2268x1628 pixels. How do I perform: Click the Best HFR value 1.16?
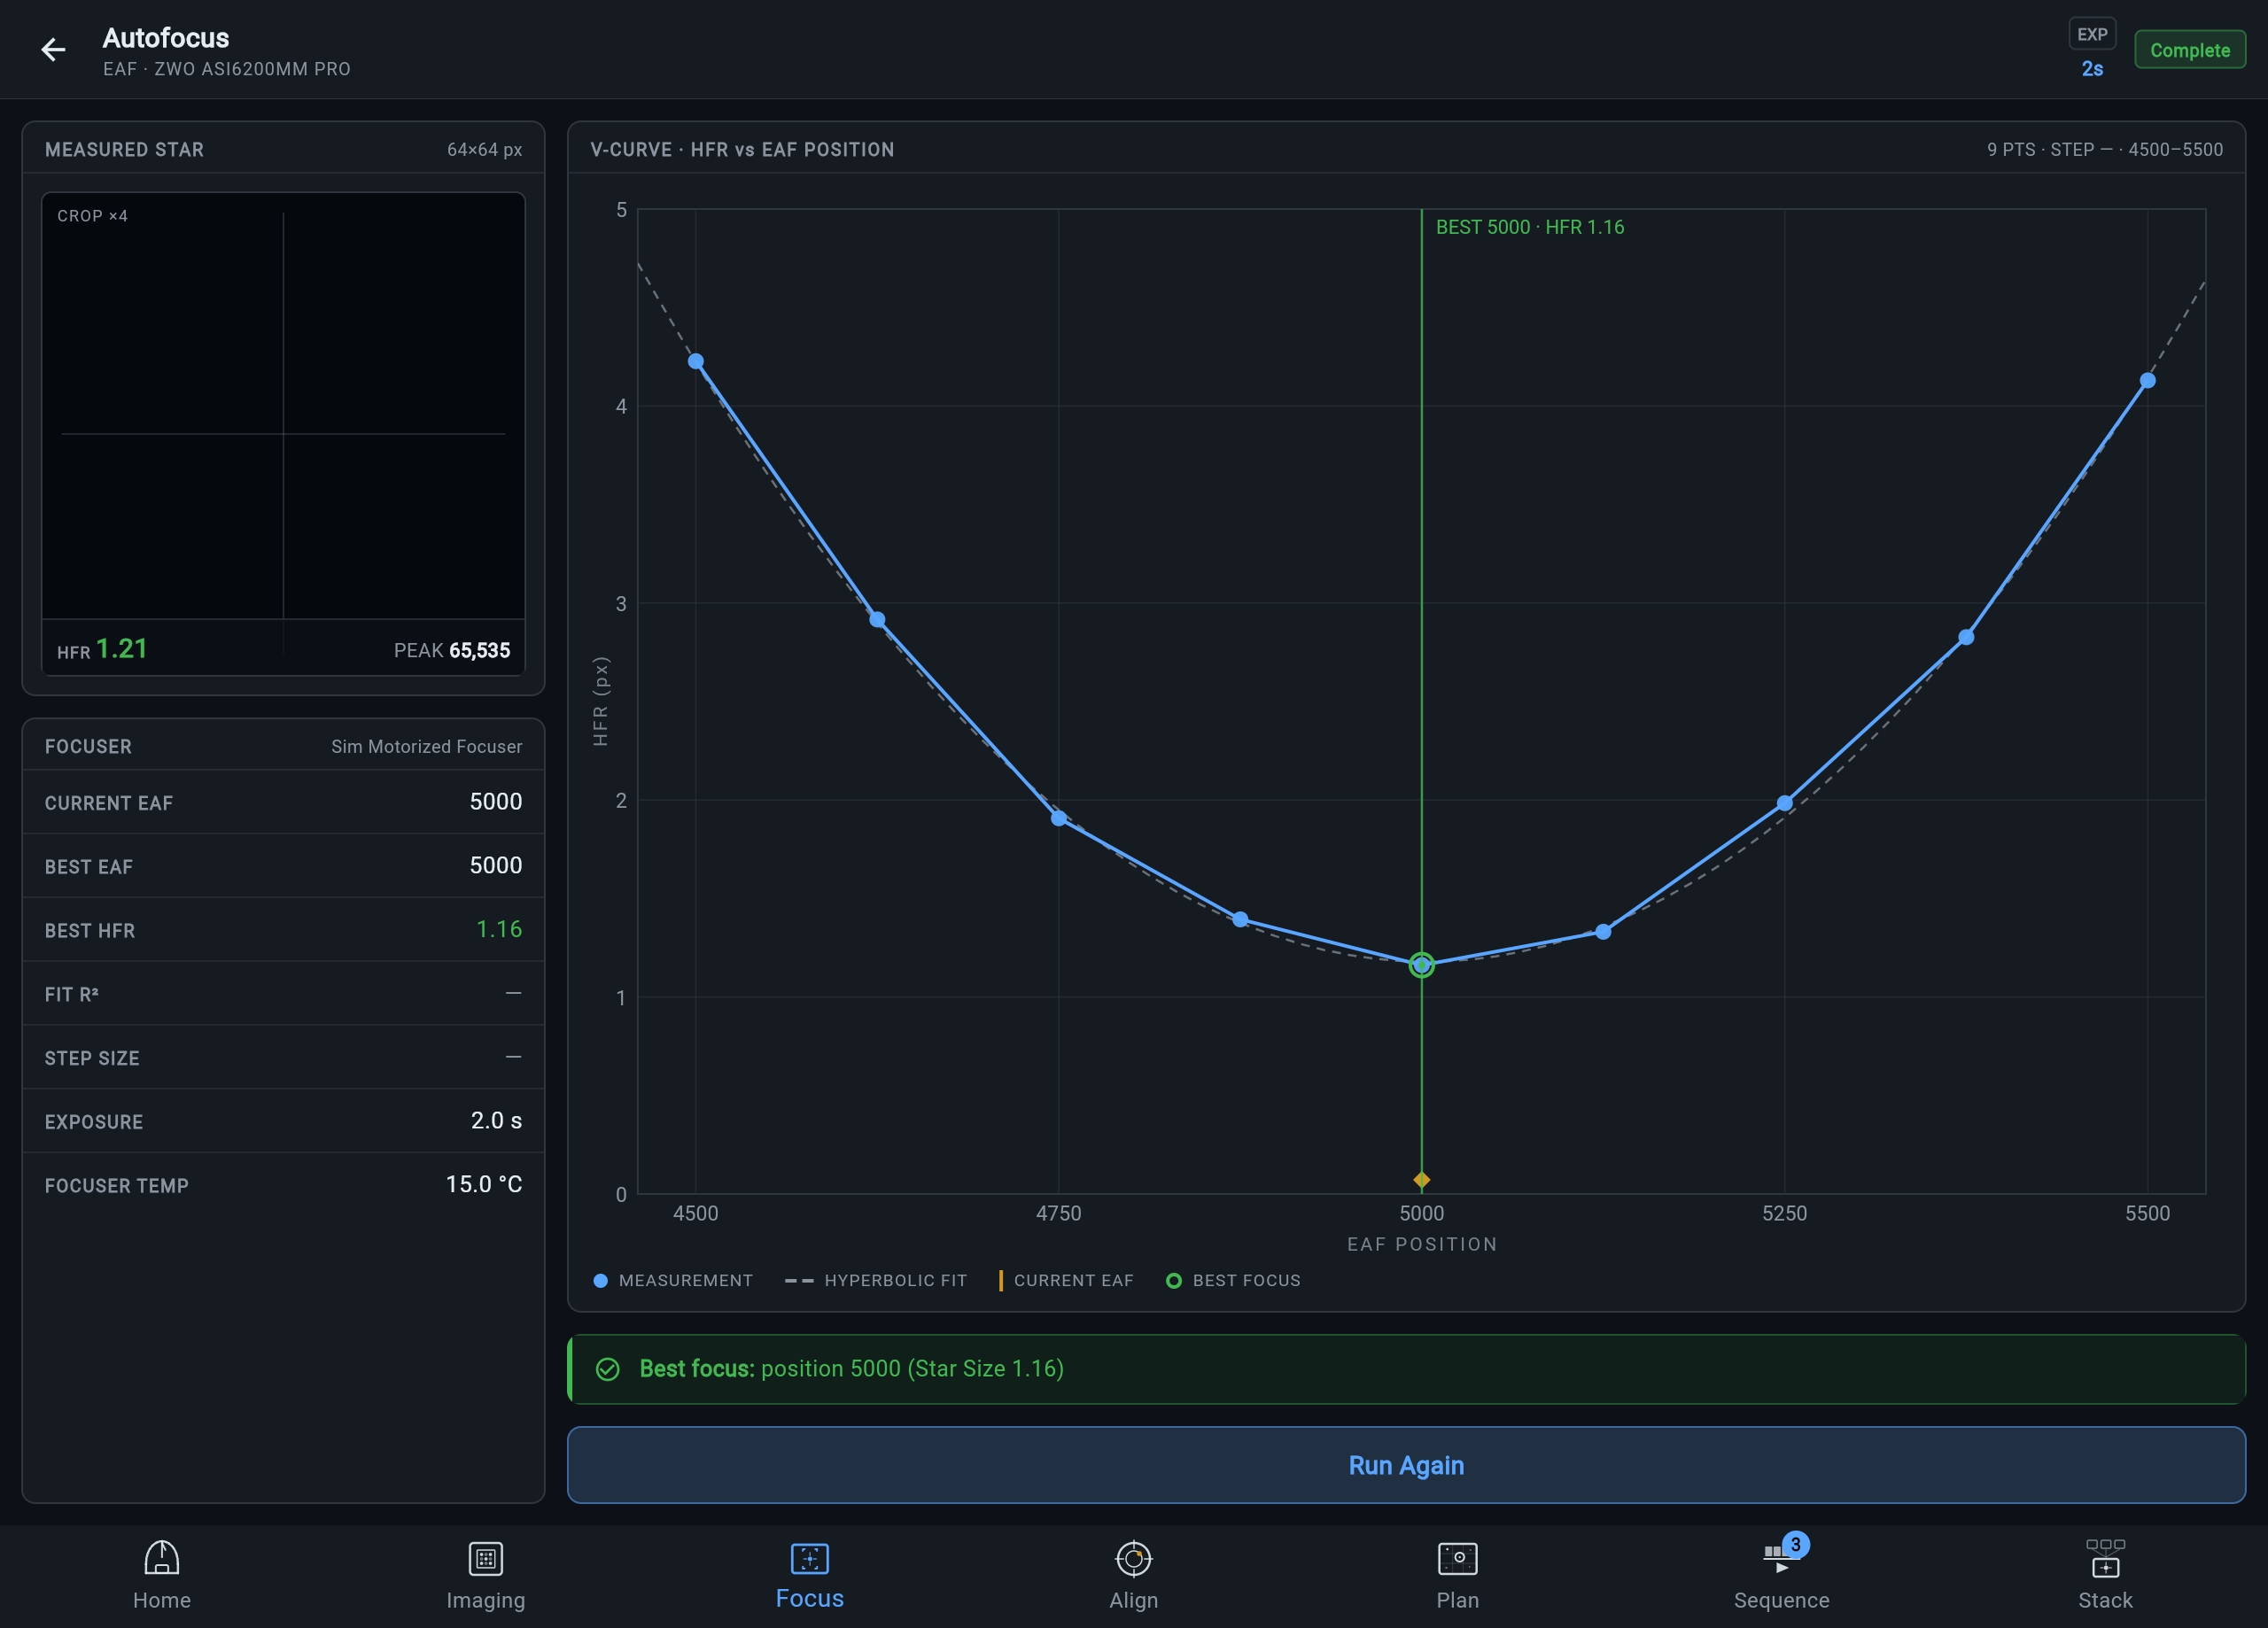499,930
